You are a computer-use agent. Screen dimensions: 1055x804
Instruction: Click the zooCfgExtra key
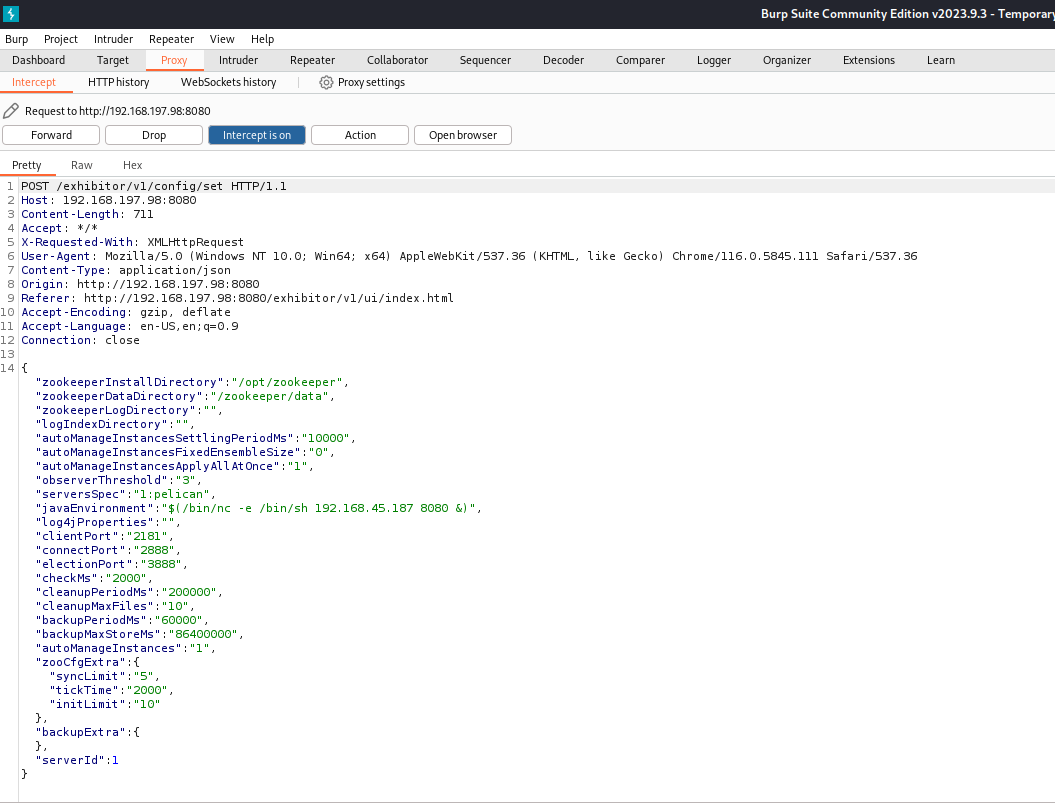coord(80,662)
